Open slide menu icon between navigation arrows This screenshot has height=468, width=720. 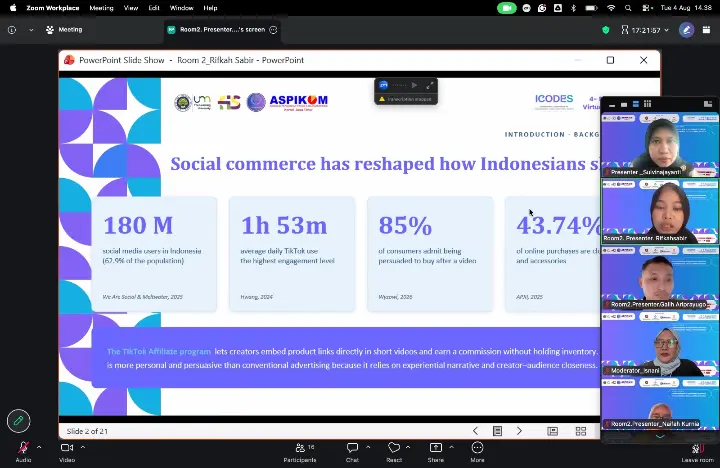click(497, 431)
